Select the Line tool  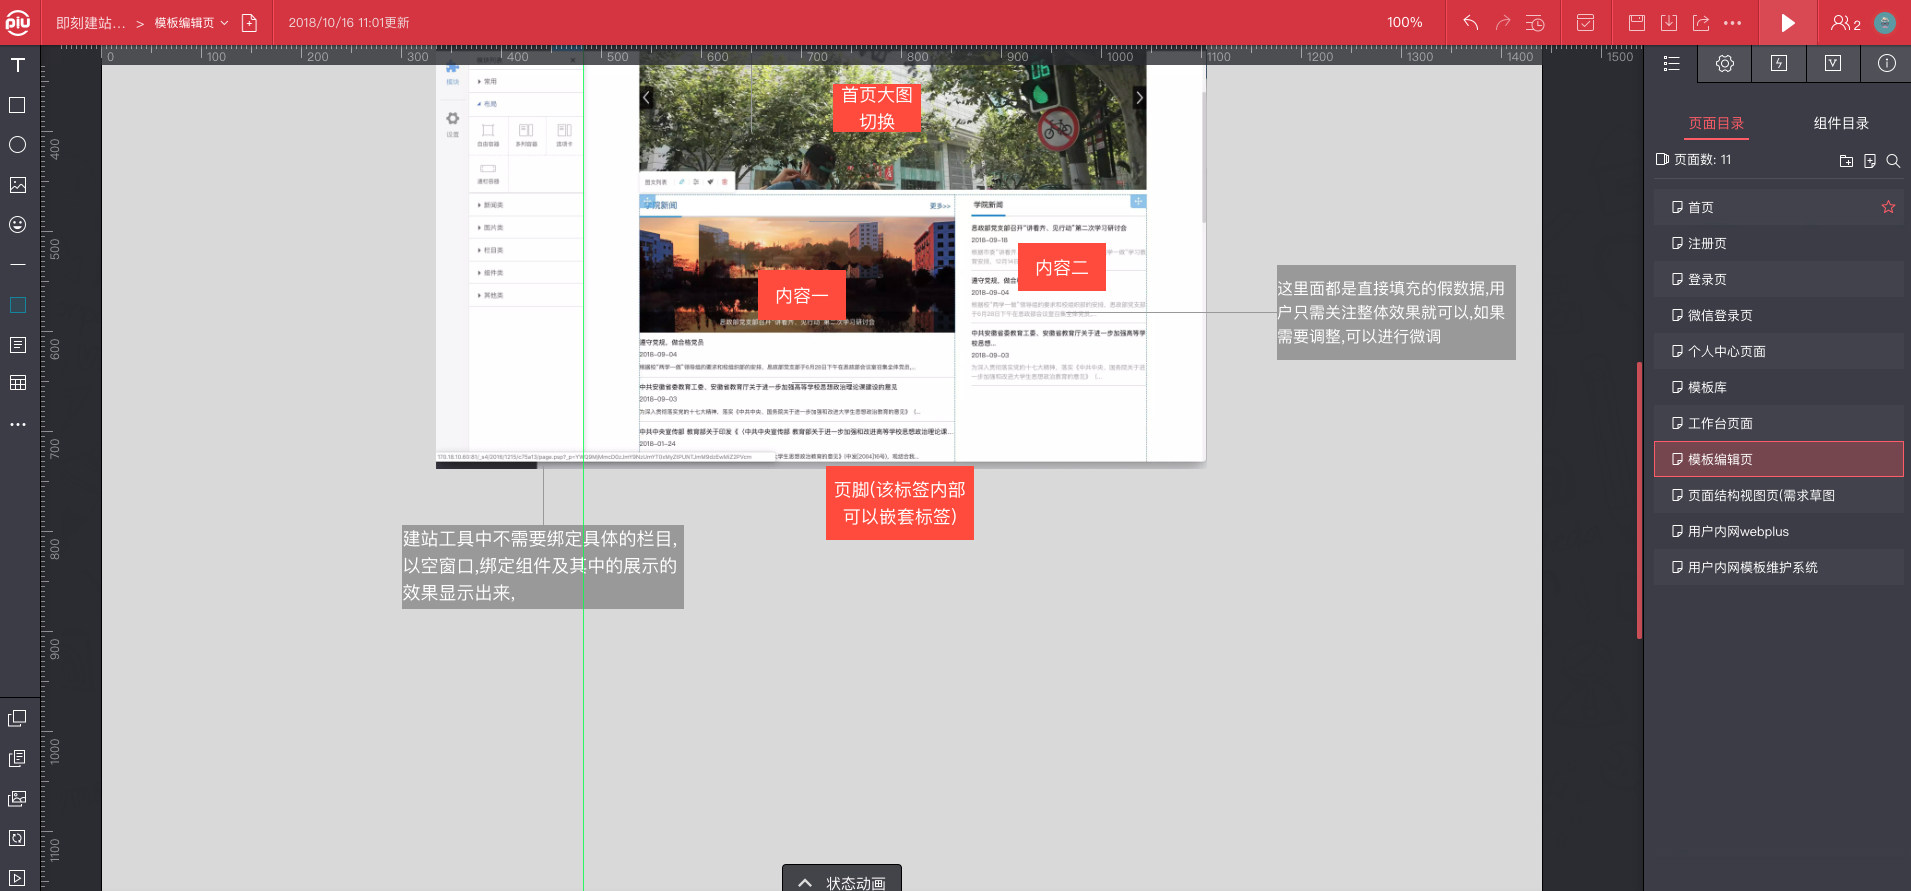click(17, 265)
